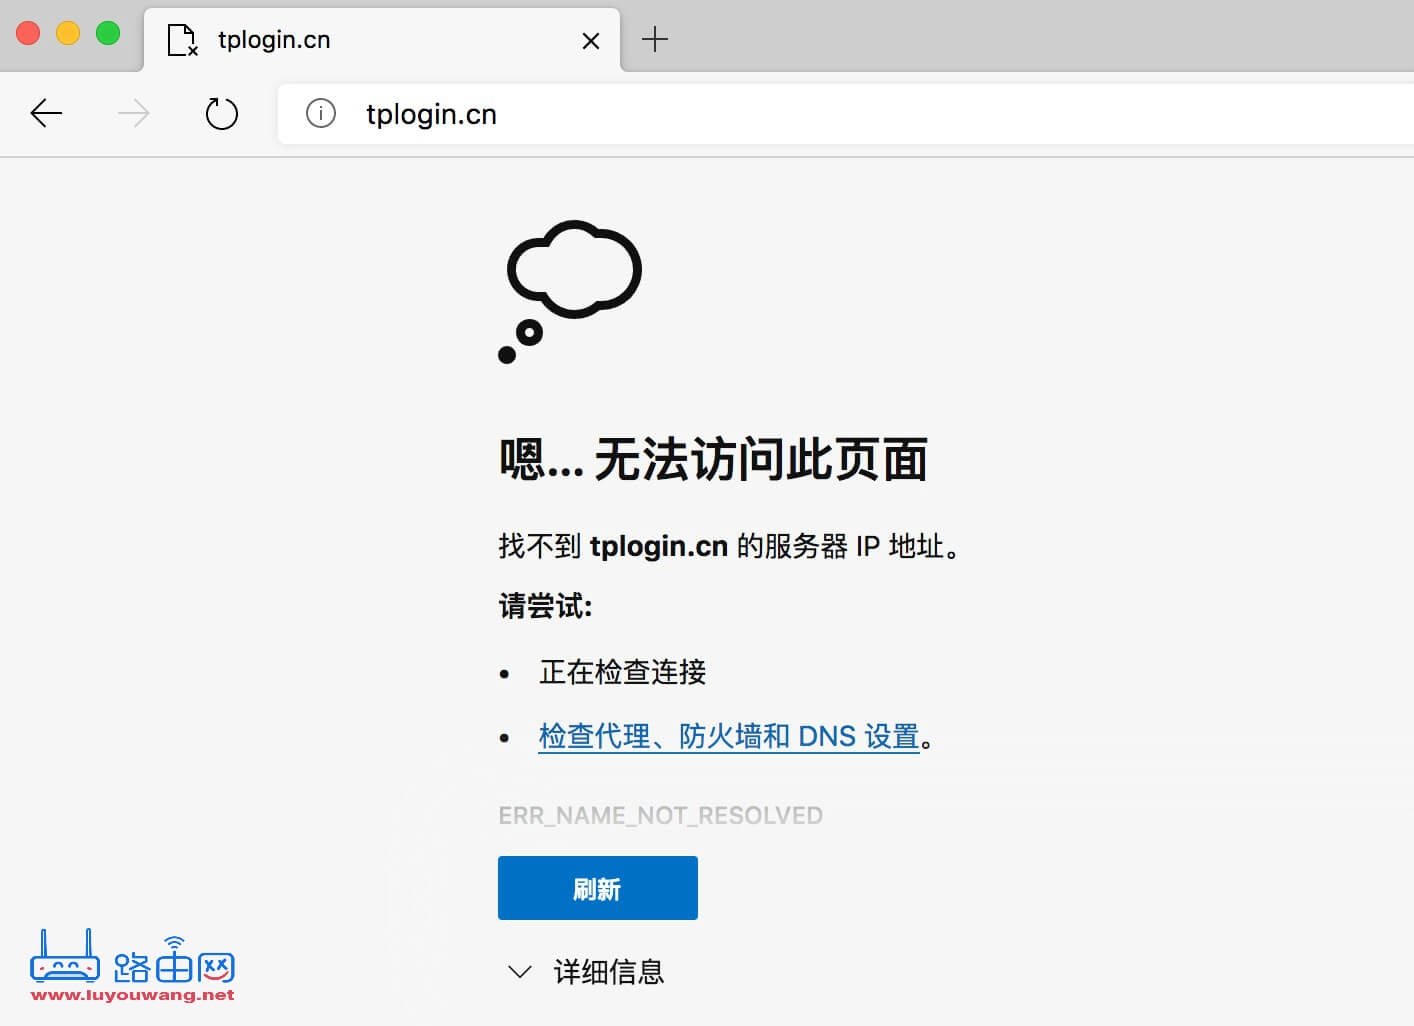Navigate back with the back arrow

pyautogui.click(x=46, y=113)
